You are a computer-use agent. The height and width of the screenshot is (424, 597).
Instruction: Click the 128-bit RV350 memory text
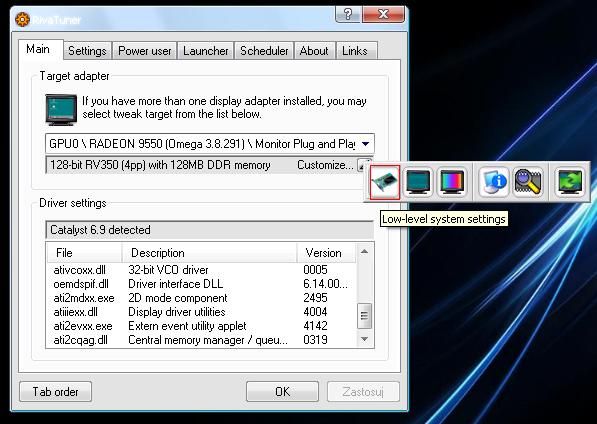tap(160, 165)
